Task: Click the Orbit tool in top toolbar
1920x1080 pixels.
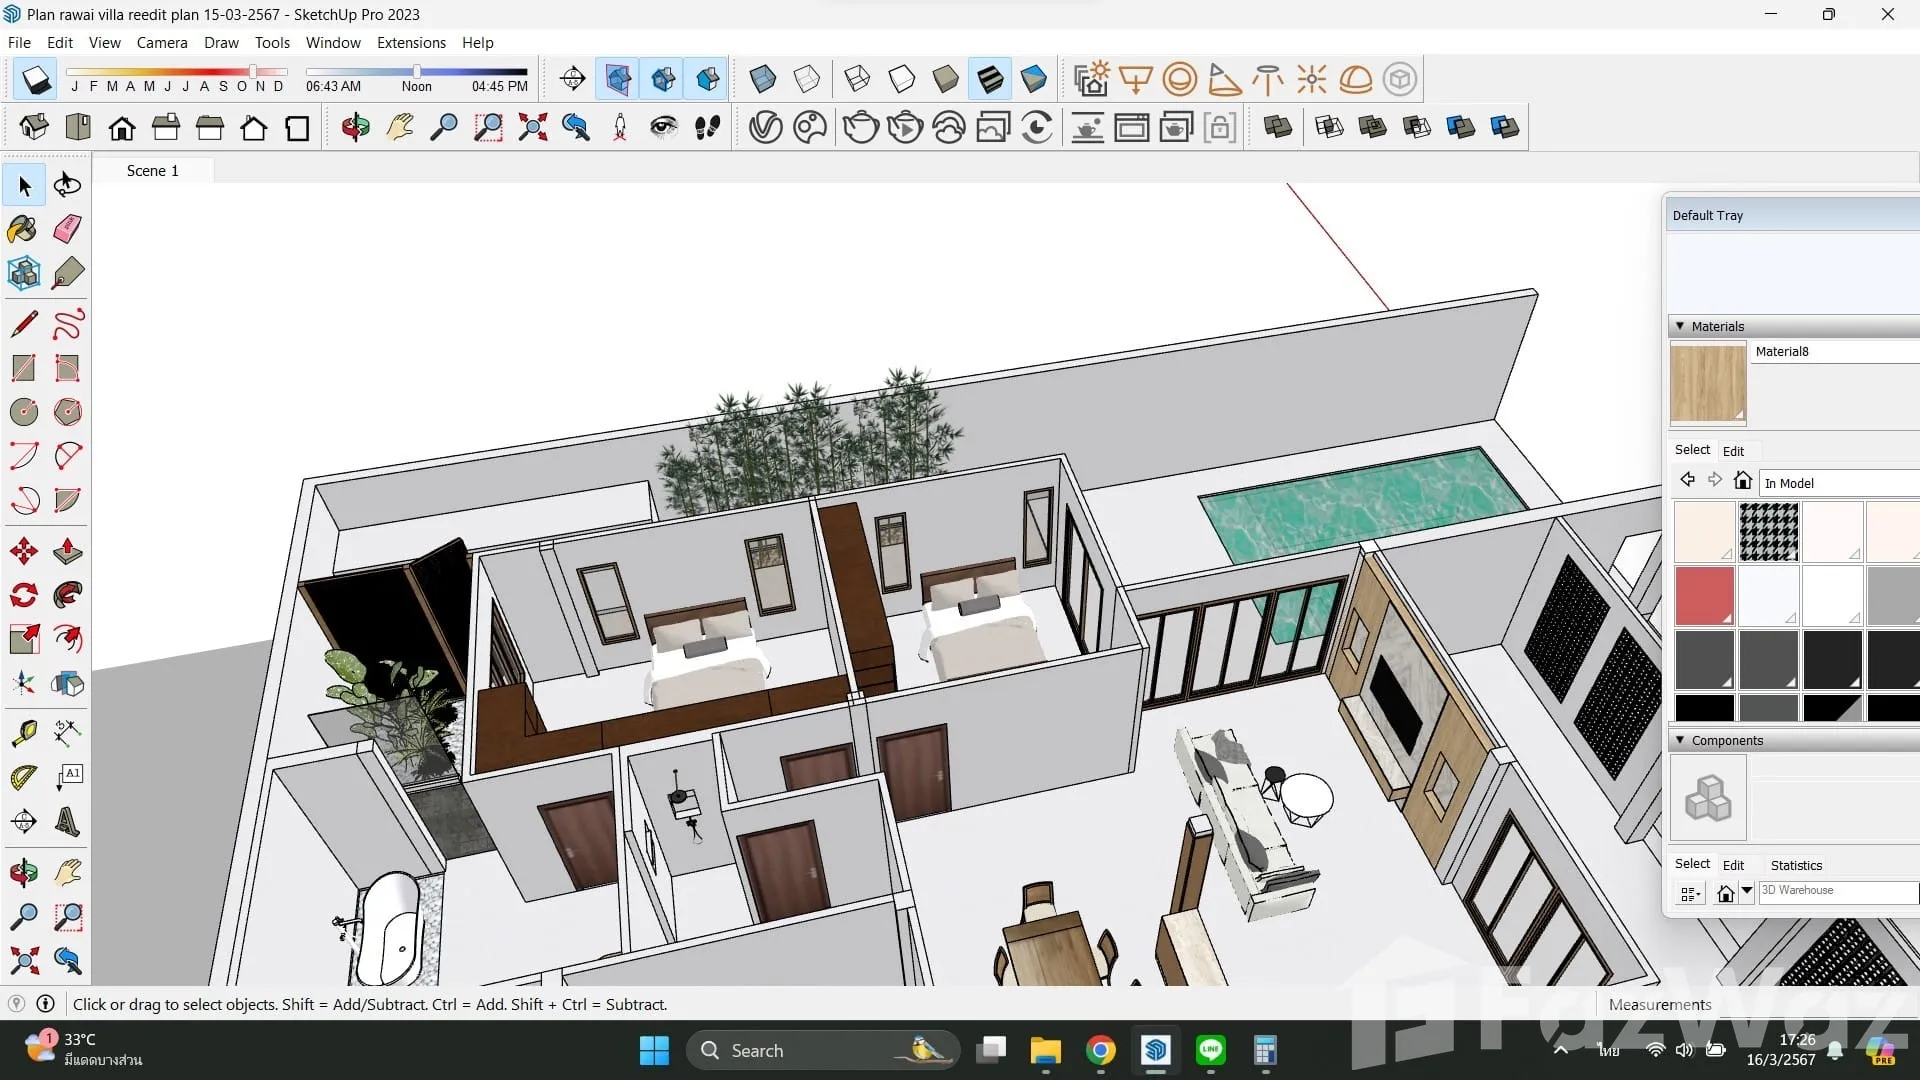Action: pos(355,127)
